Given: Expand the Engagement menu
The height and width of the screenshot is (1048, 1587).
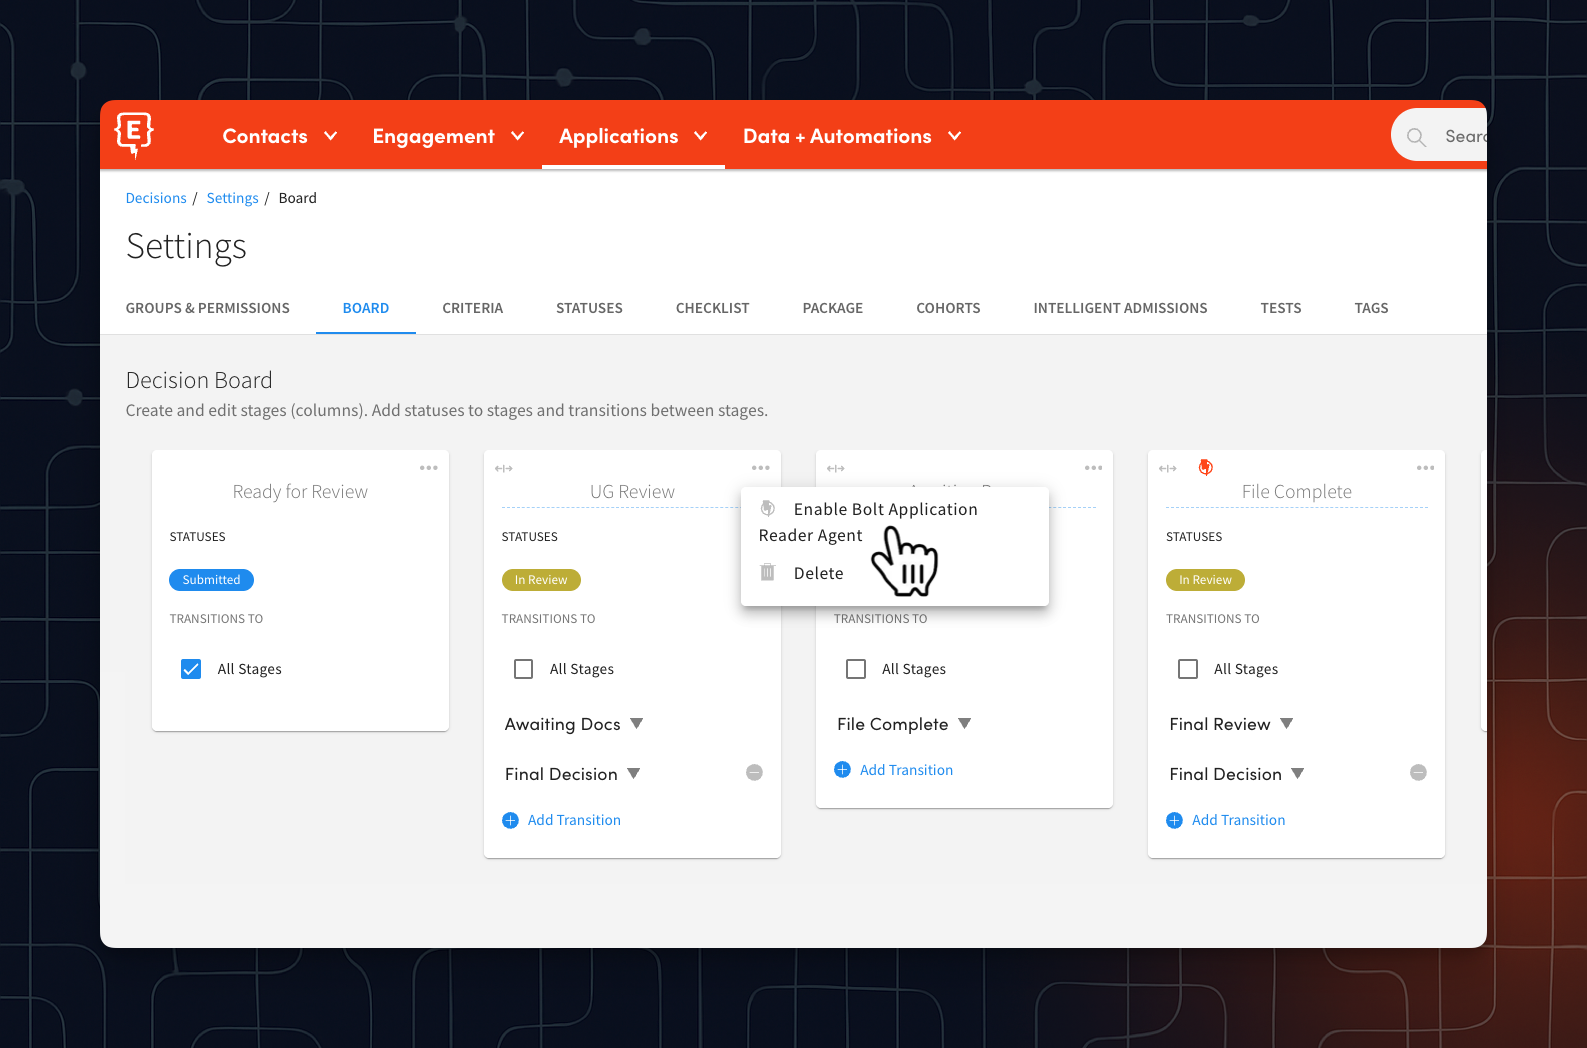Looking at the screenshot, I should coord(448,136).
